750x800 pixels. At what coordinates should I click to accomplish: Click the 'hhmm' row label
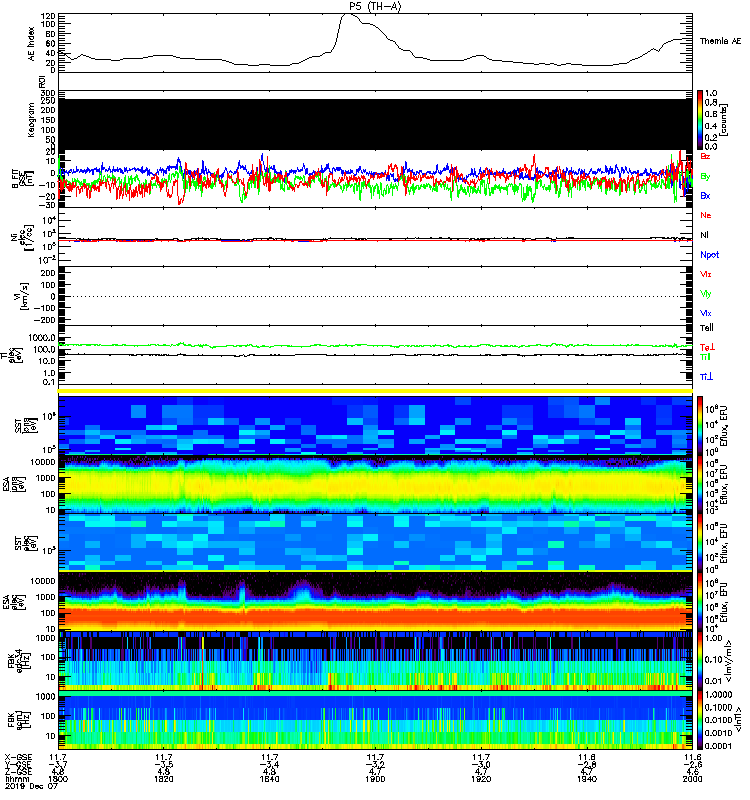point(15,779)
